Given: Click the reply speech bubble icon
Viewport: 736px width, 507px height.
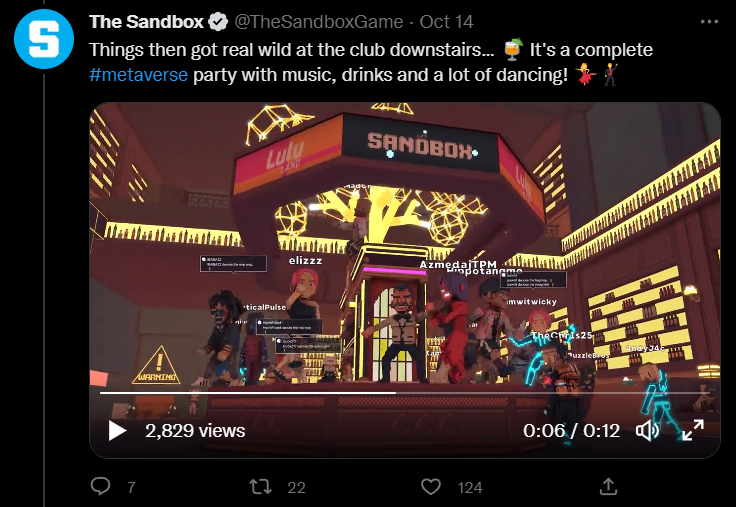Looking at the screenshot, I should (x=100, y=486).
